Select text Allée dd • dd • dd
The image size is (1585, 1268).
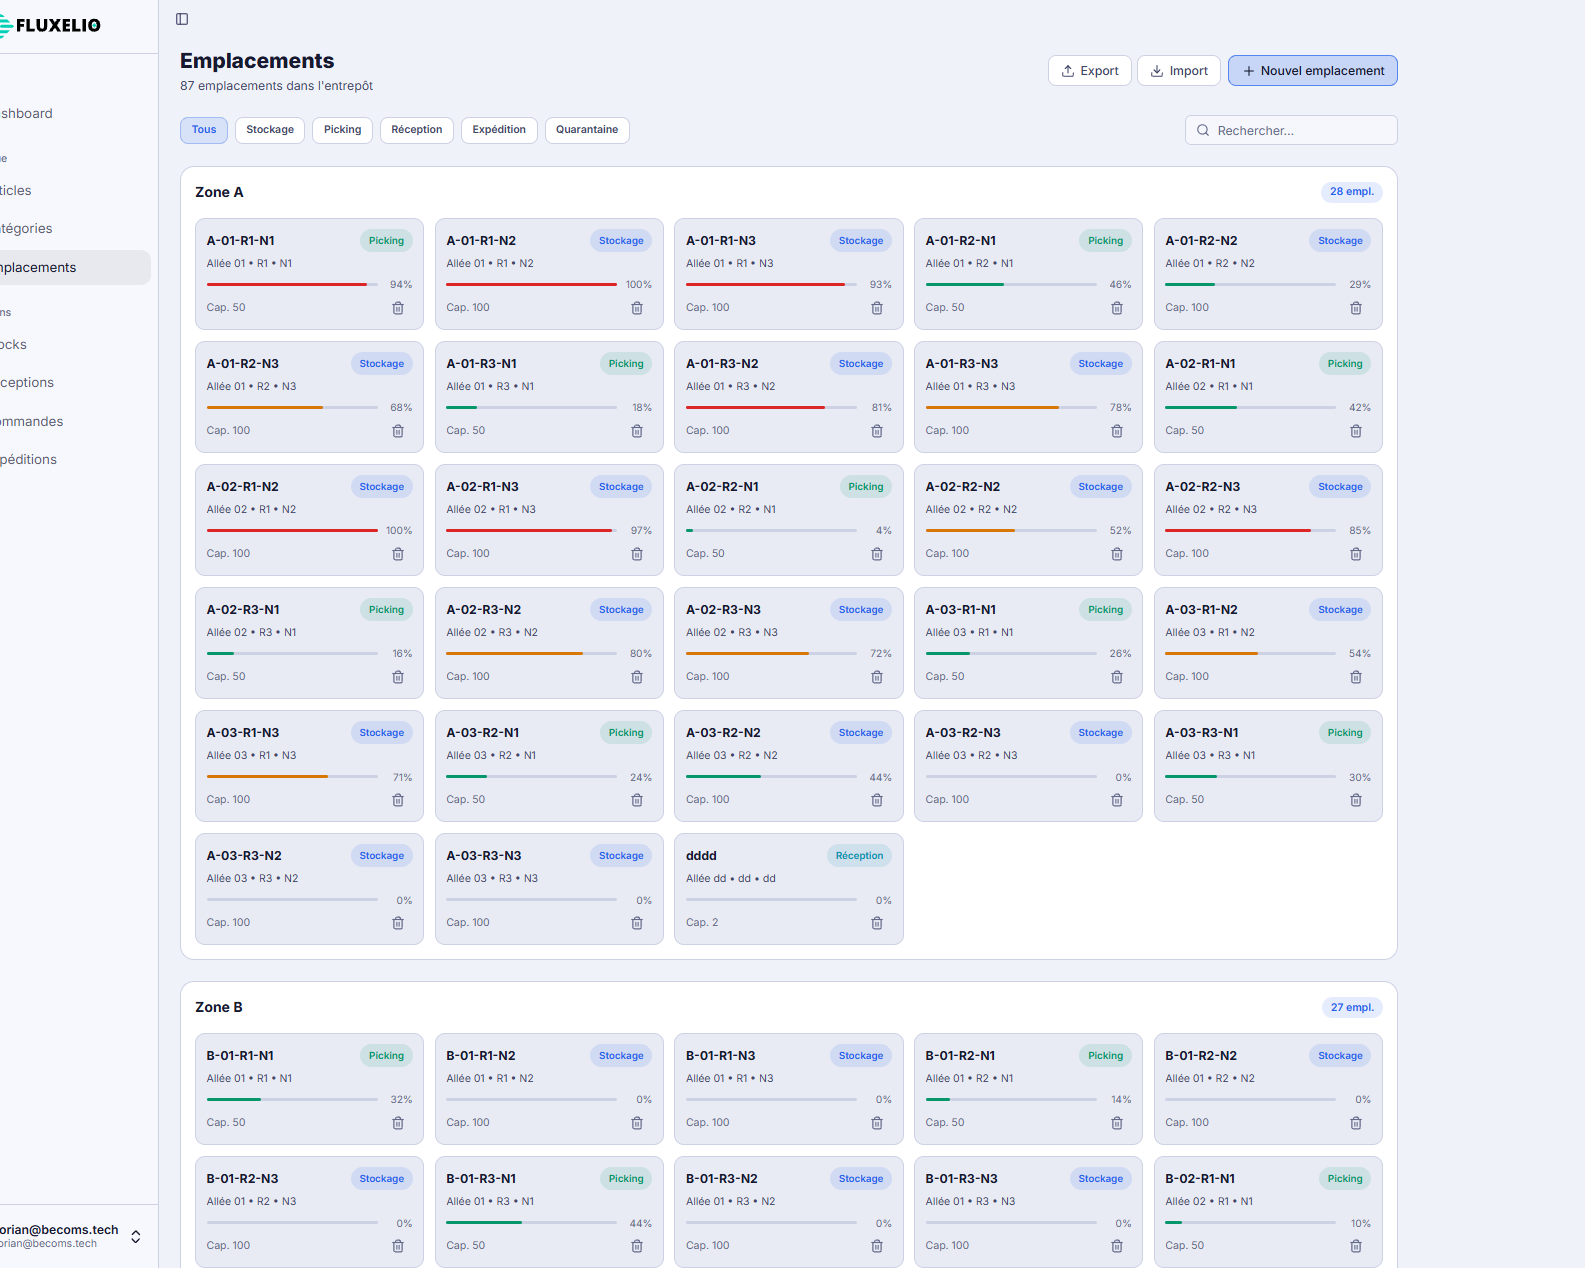point(731,879)
